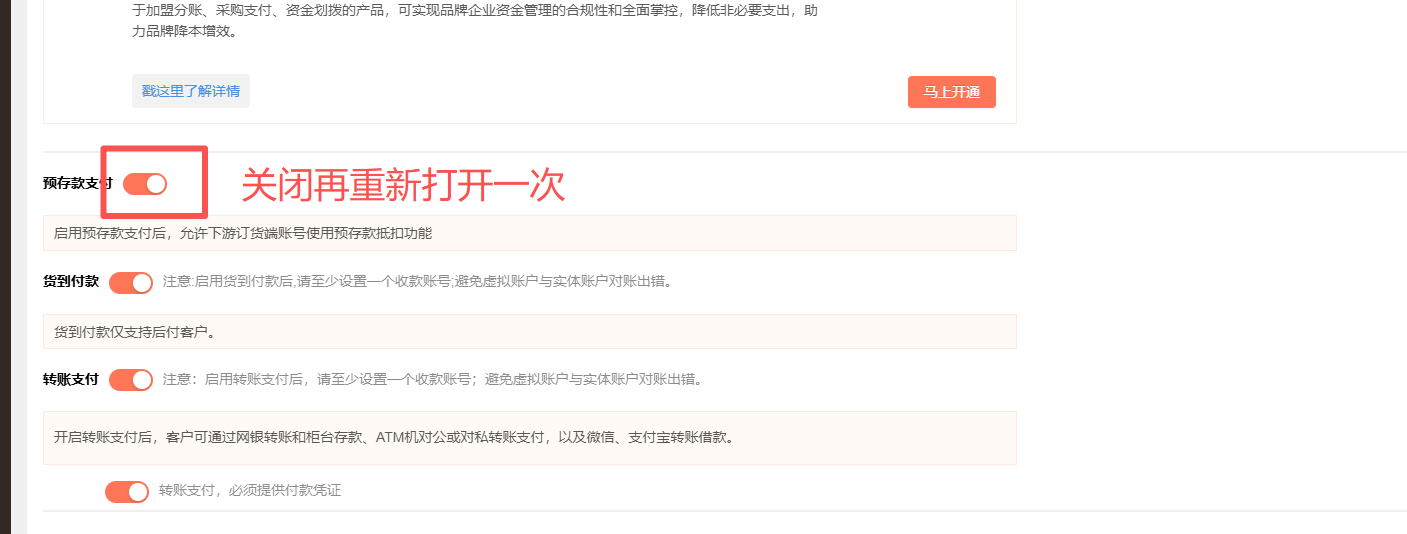
Task: Toggle 转账支付，必须提供付款凭证 switch
Action: click(127, 492)
